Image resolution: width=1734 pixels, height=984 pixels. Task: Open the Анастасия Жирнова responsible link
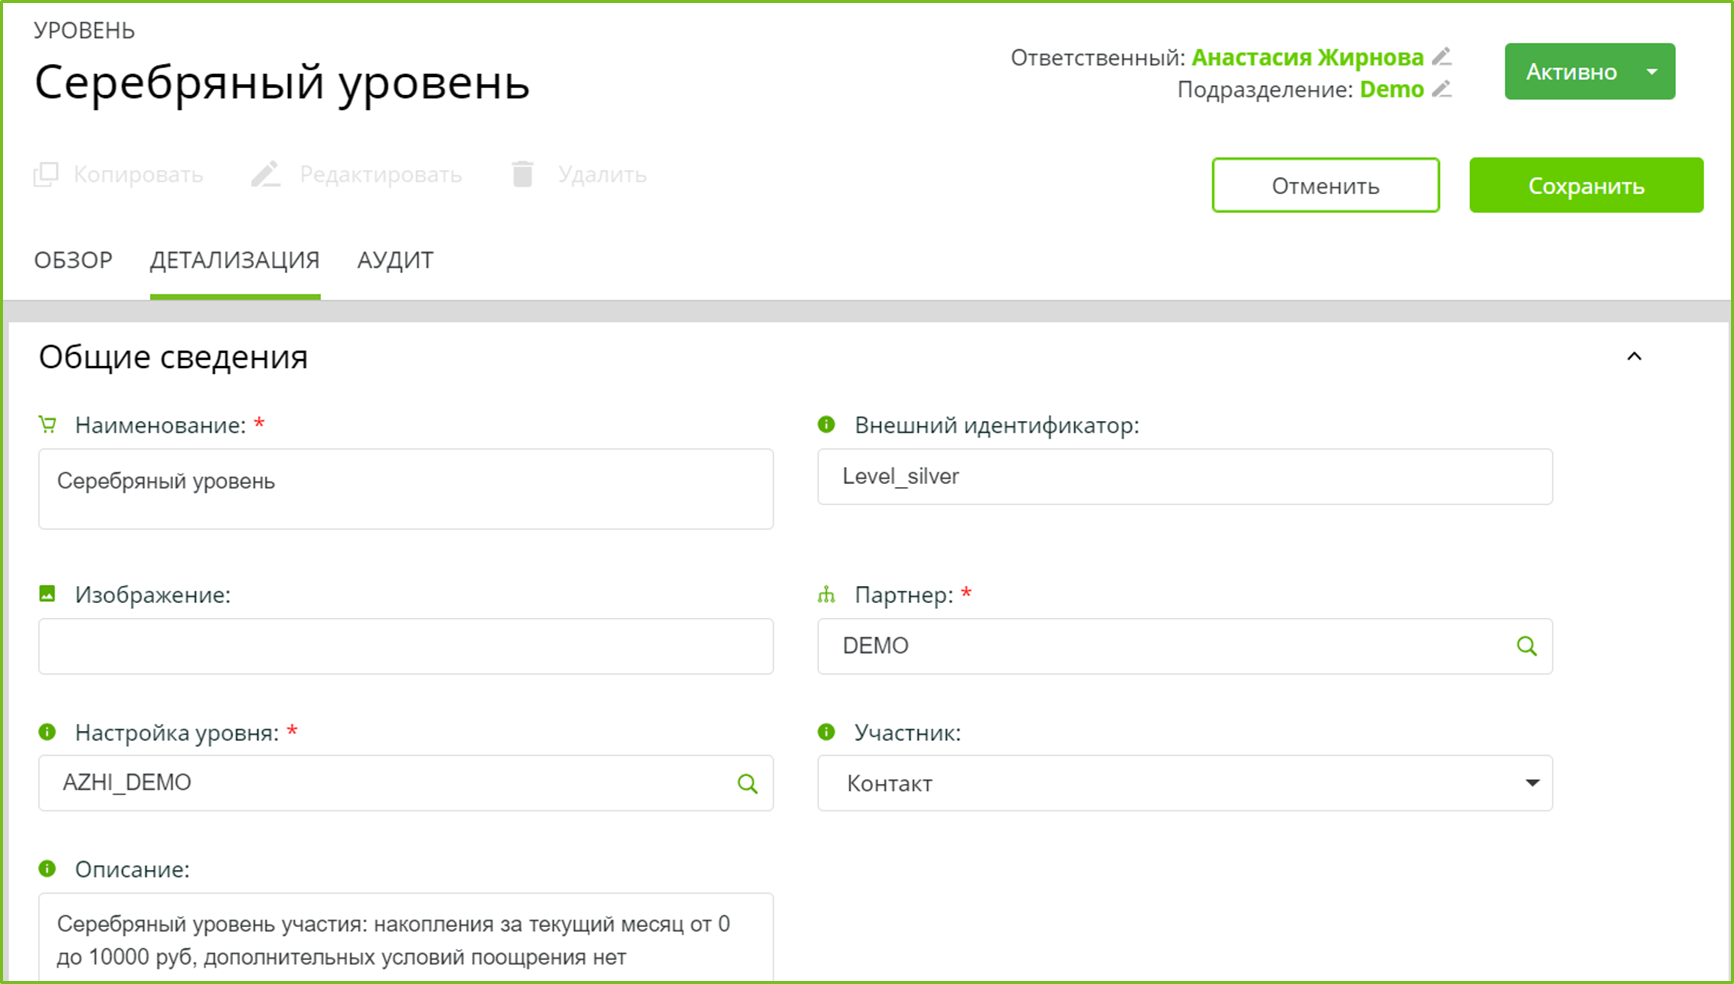point(1307,58)
